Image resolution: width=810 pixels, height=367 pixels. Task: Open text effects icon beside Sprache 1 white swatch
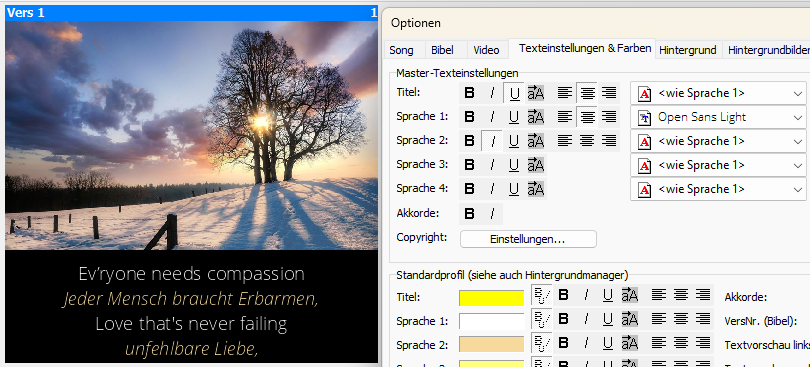tap(541, 319)
